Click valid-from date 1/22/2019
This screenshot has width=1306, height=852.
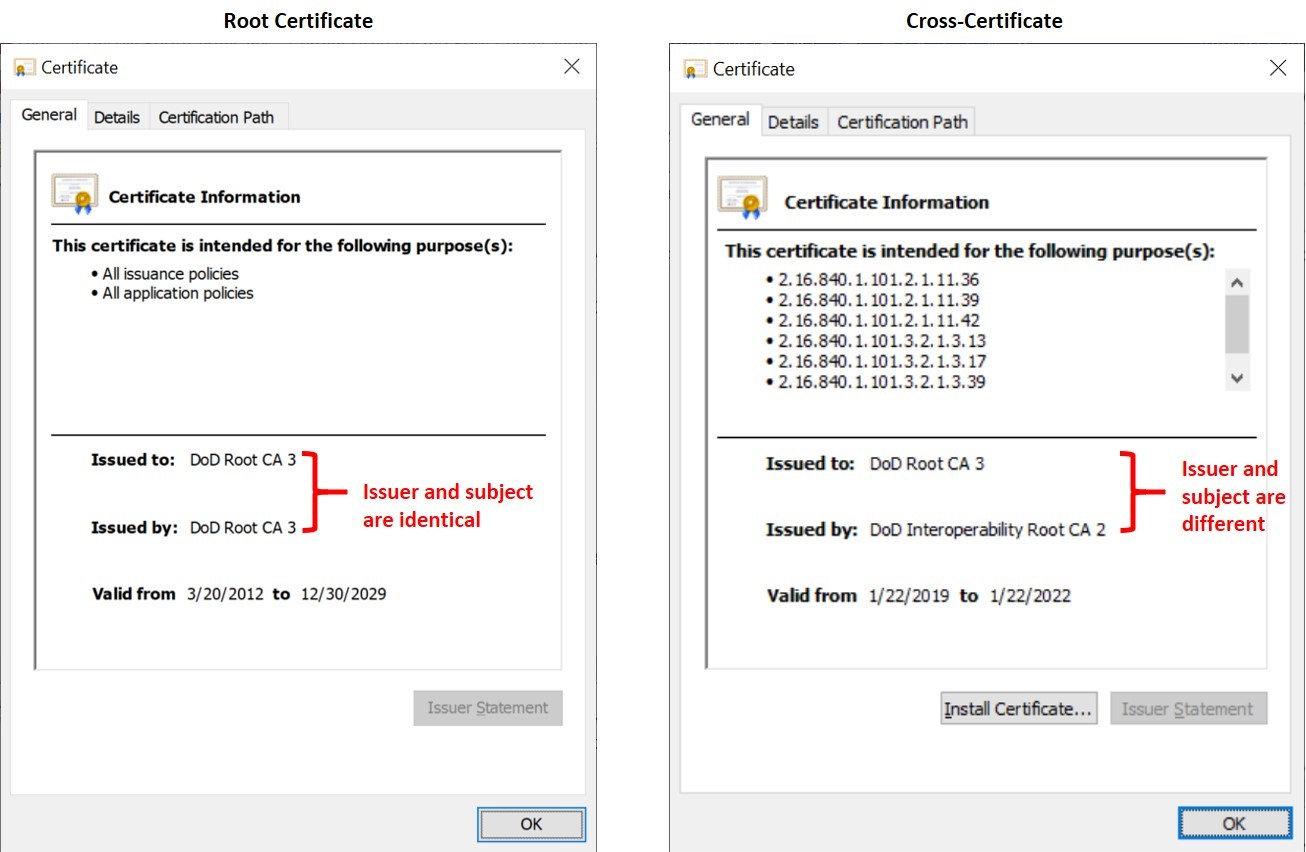pyautogui.click(x=911, y=596)
